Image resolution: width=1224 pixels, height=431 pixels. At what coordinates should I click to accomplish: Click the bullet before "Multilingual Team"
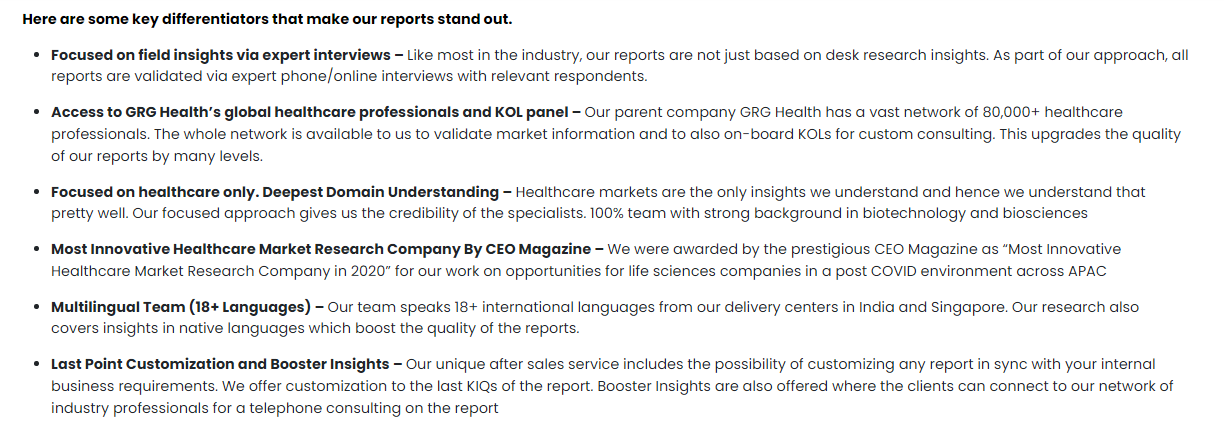[x=37, y=308]
